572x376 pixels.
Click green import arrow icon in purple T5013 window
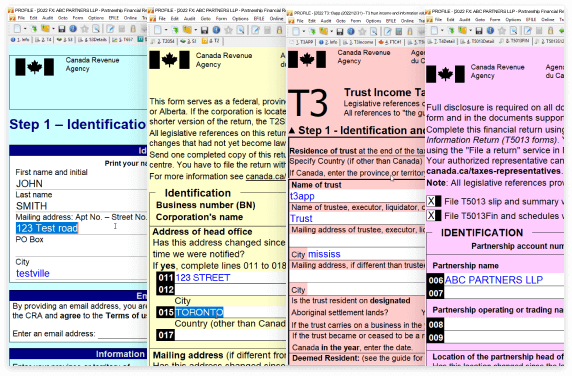click(452, 30)
